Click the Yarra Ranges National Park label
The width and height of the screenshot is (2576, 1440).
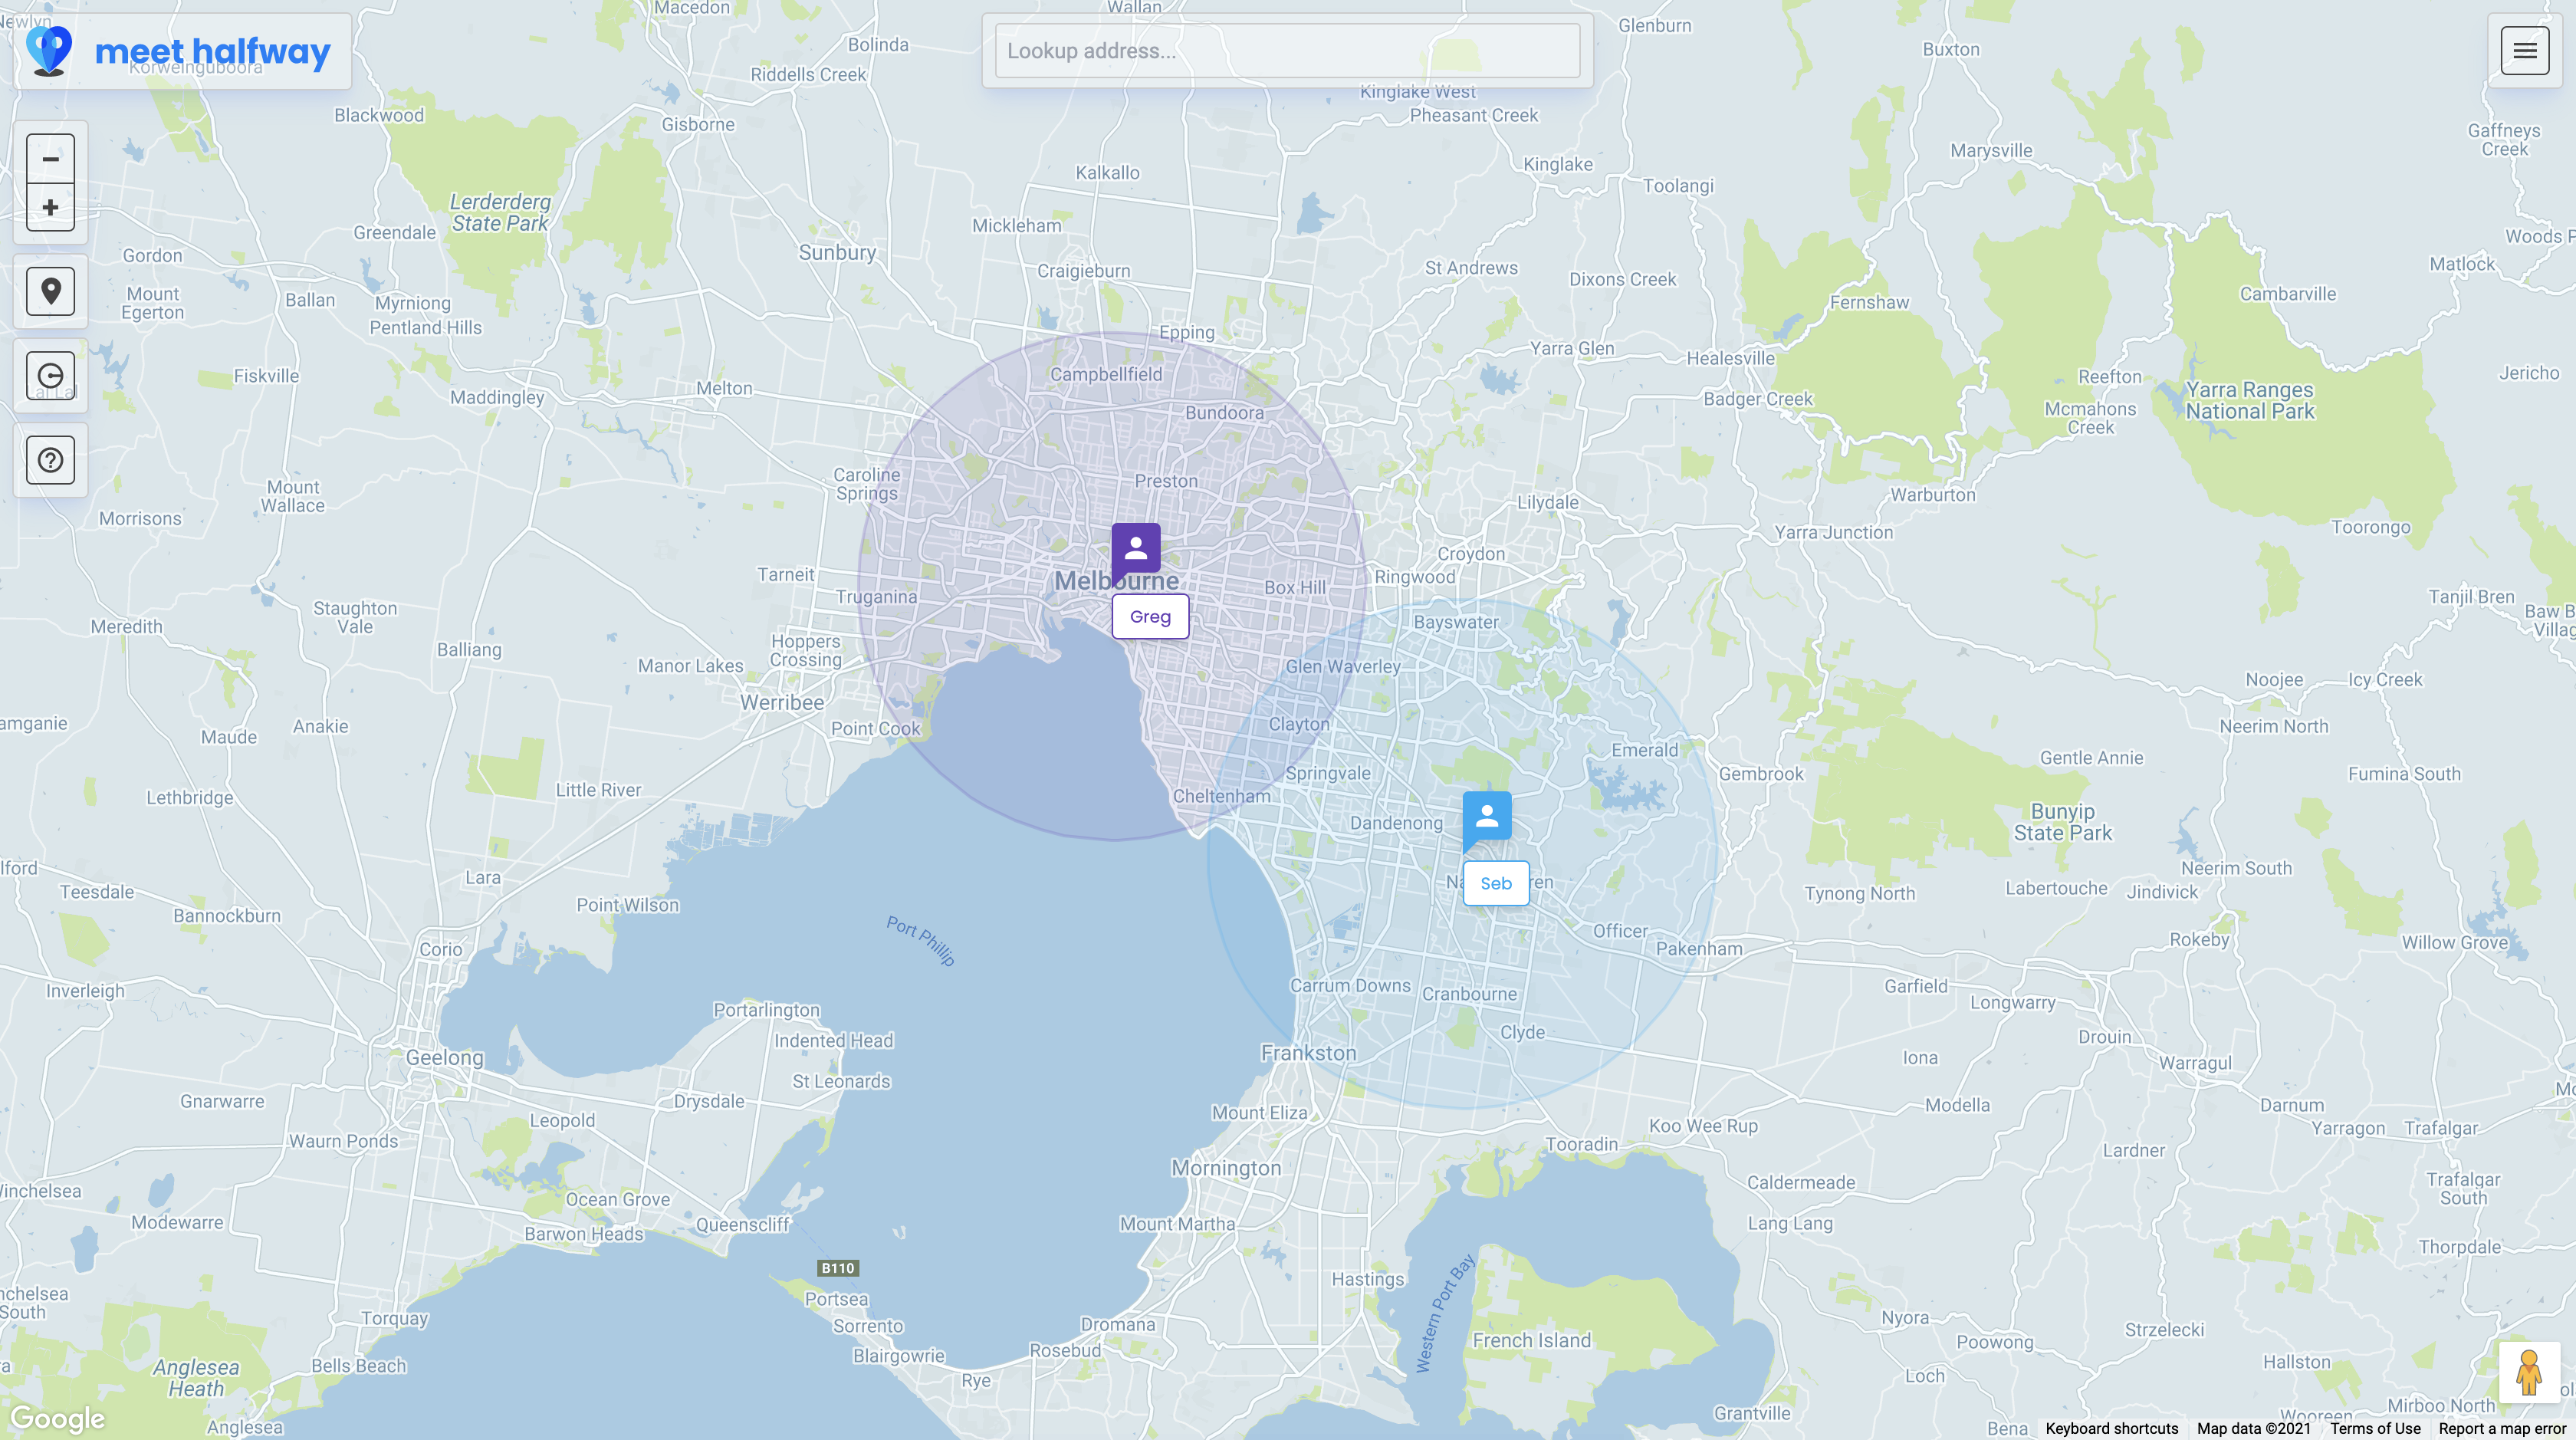[2249, 401]
